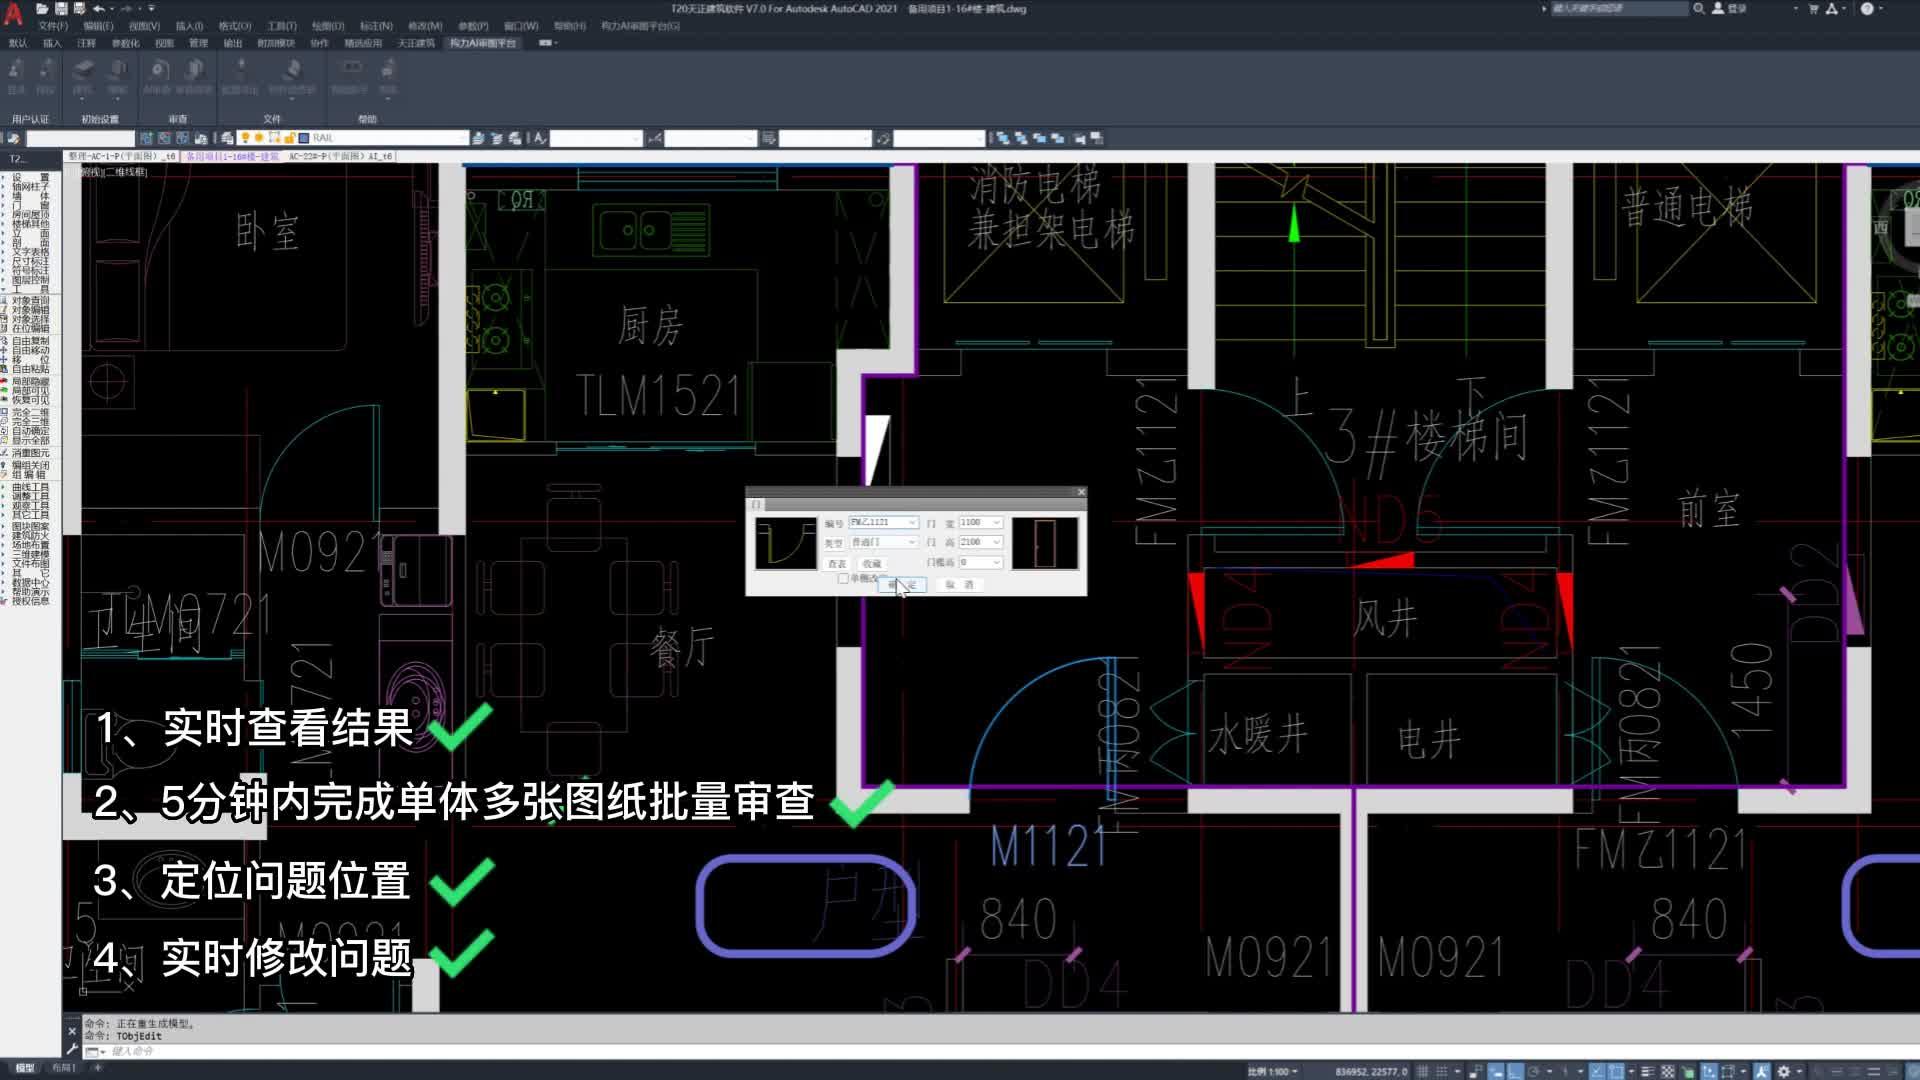Expand the RAIL layer dropdown
1920x1080 pixels.
pyautogui.click(x=462, y=138)
